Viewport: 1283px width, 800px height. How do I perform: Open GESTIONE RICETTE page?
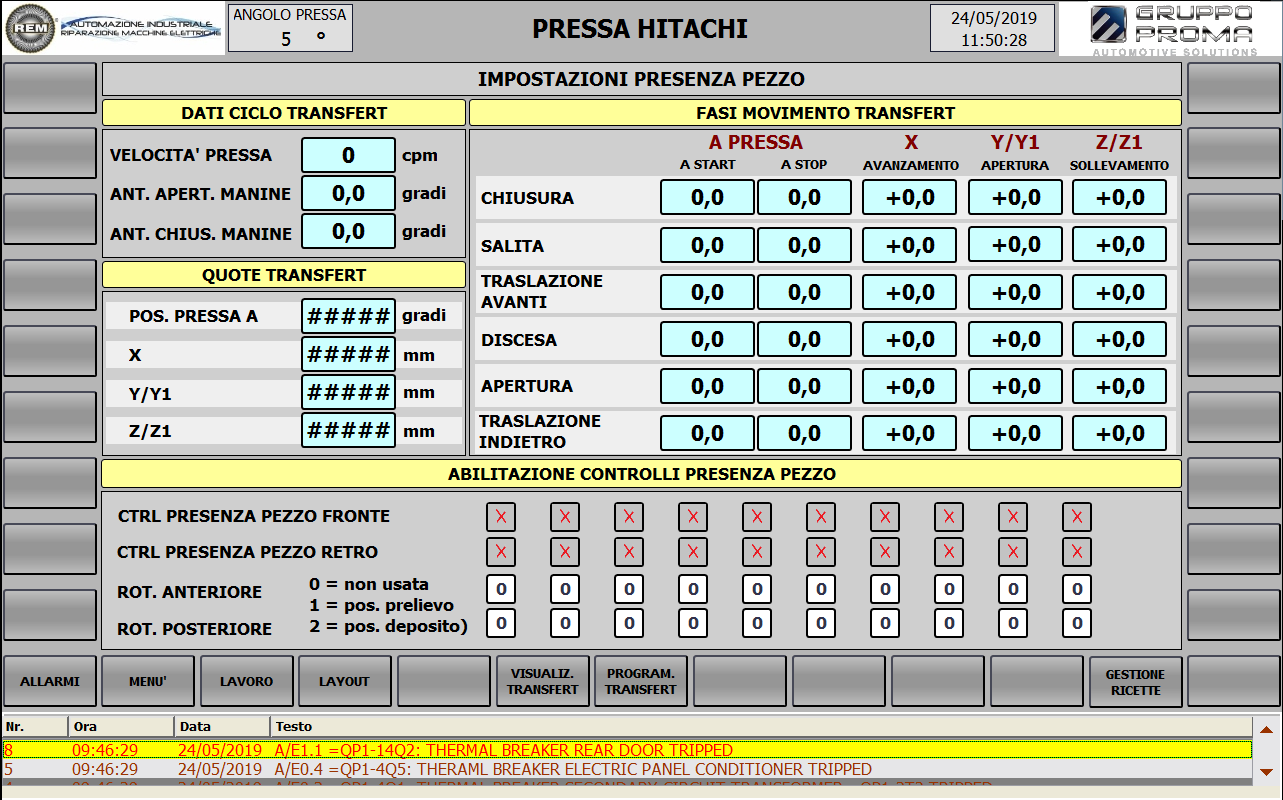[1136, 681]
